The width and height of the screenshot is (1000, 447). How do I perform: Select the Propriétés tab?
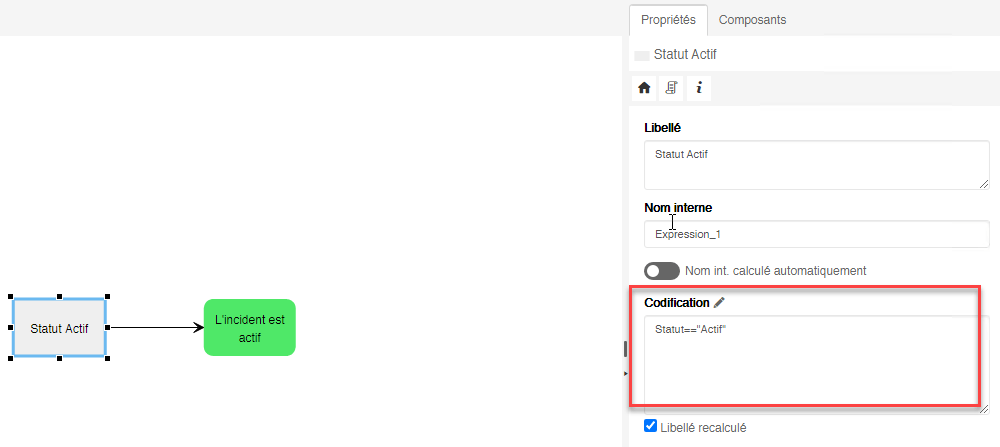click(668, 19)
